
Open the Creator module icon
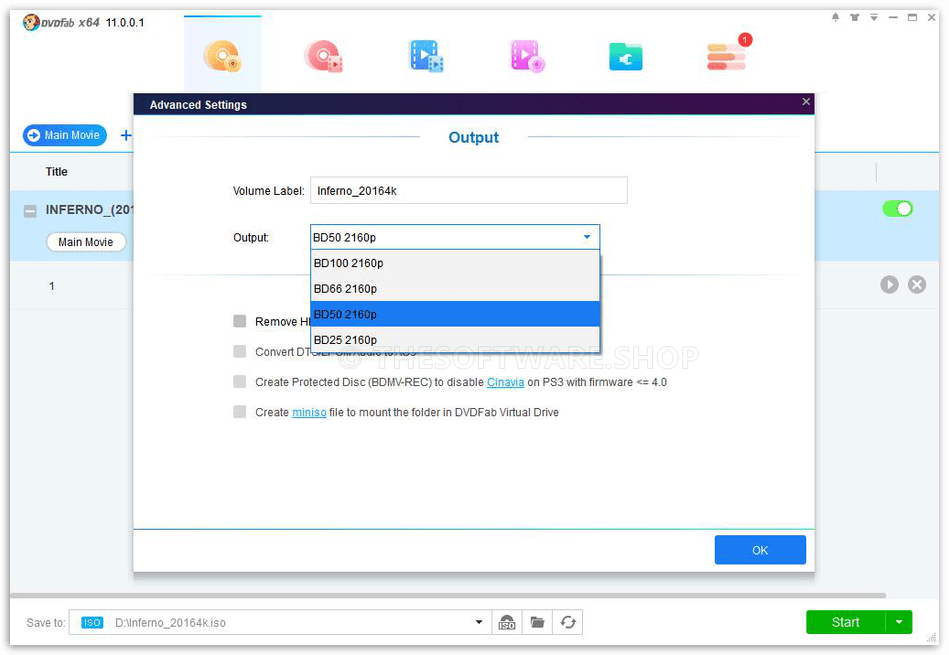click(x=528, y=56)
